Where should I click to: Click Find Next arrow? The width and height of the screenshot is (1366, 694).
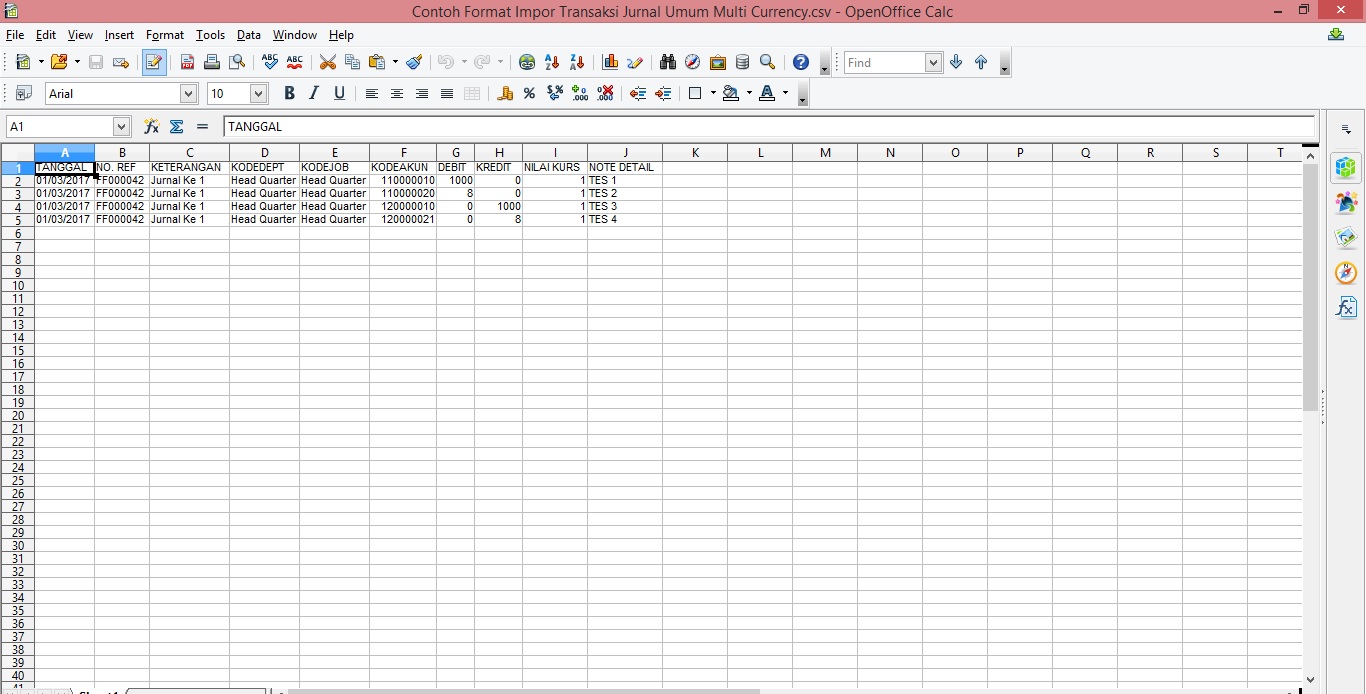click(956, 62)
